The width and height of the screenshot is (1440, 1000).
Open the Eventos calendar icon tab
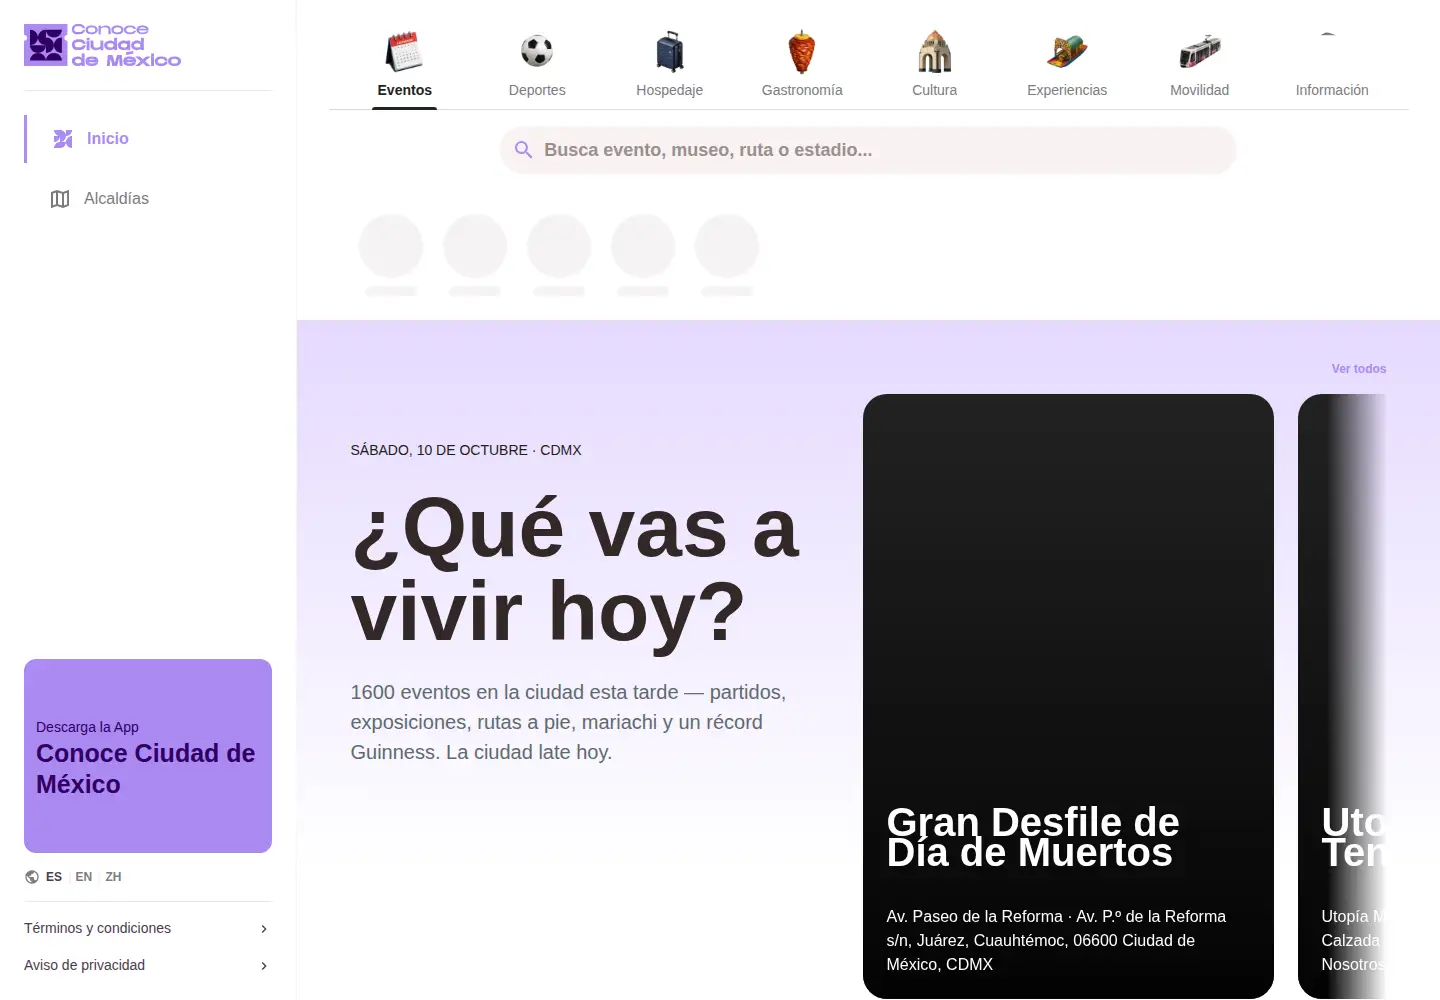pyautogui.click(x=404, y=51)
